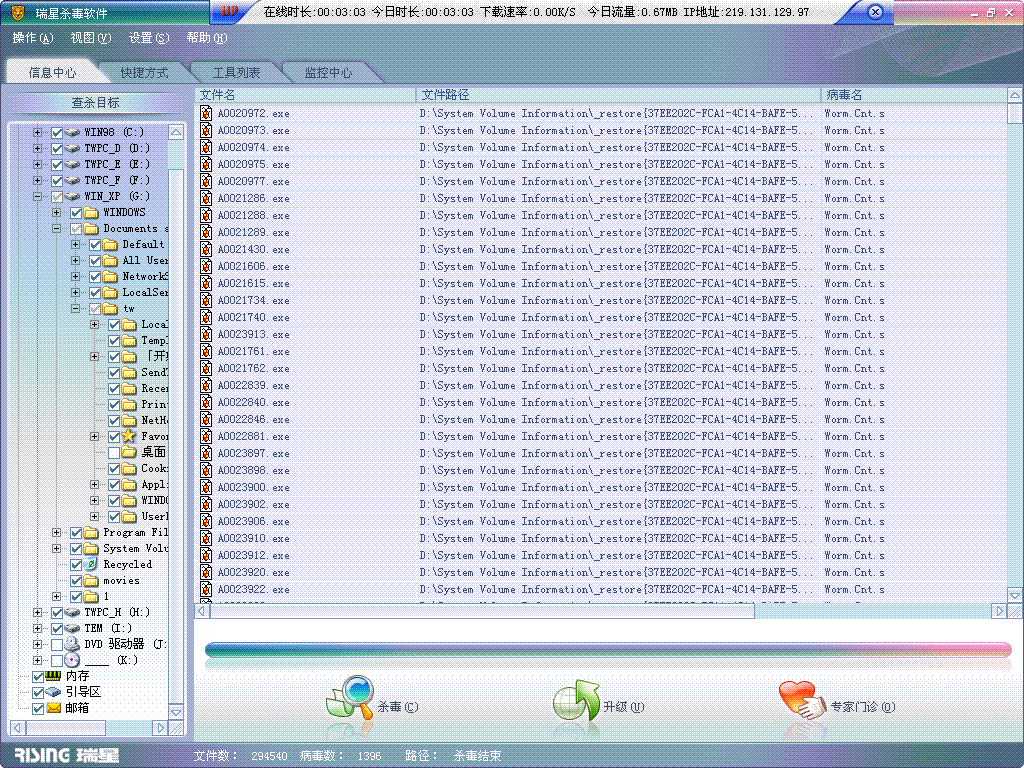Collapse the Documents folder node
This screenshot has height=768, width=1024.
(x=56, y=228)
